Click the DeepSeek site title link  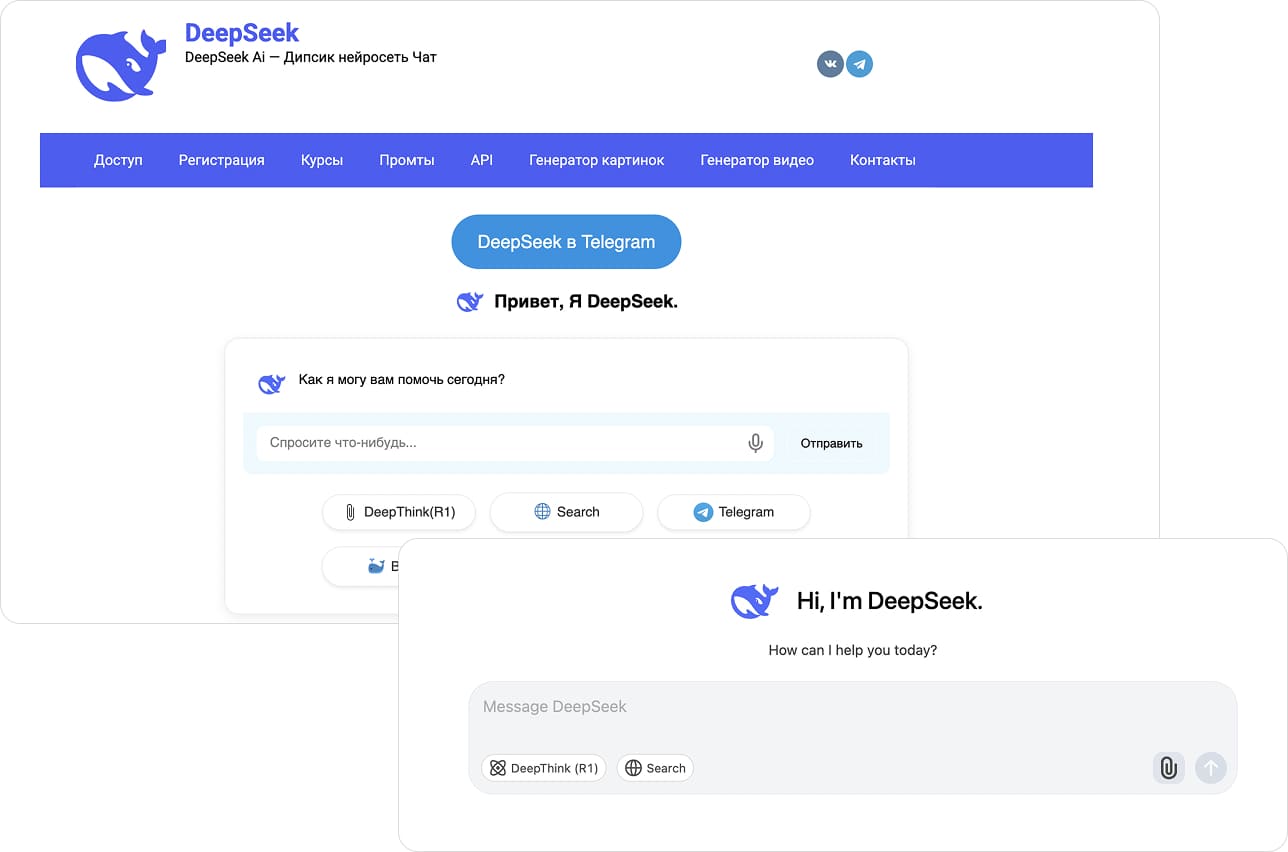242,33
